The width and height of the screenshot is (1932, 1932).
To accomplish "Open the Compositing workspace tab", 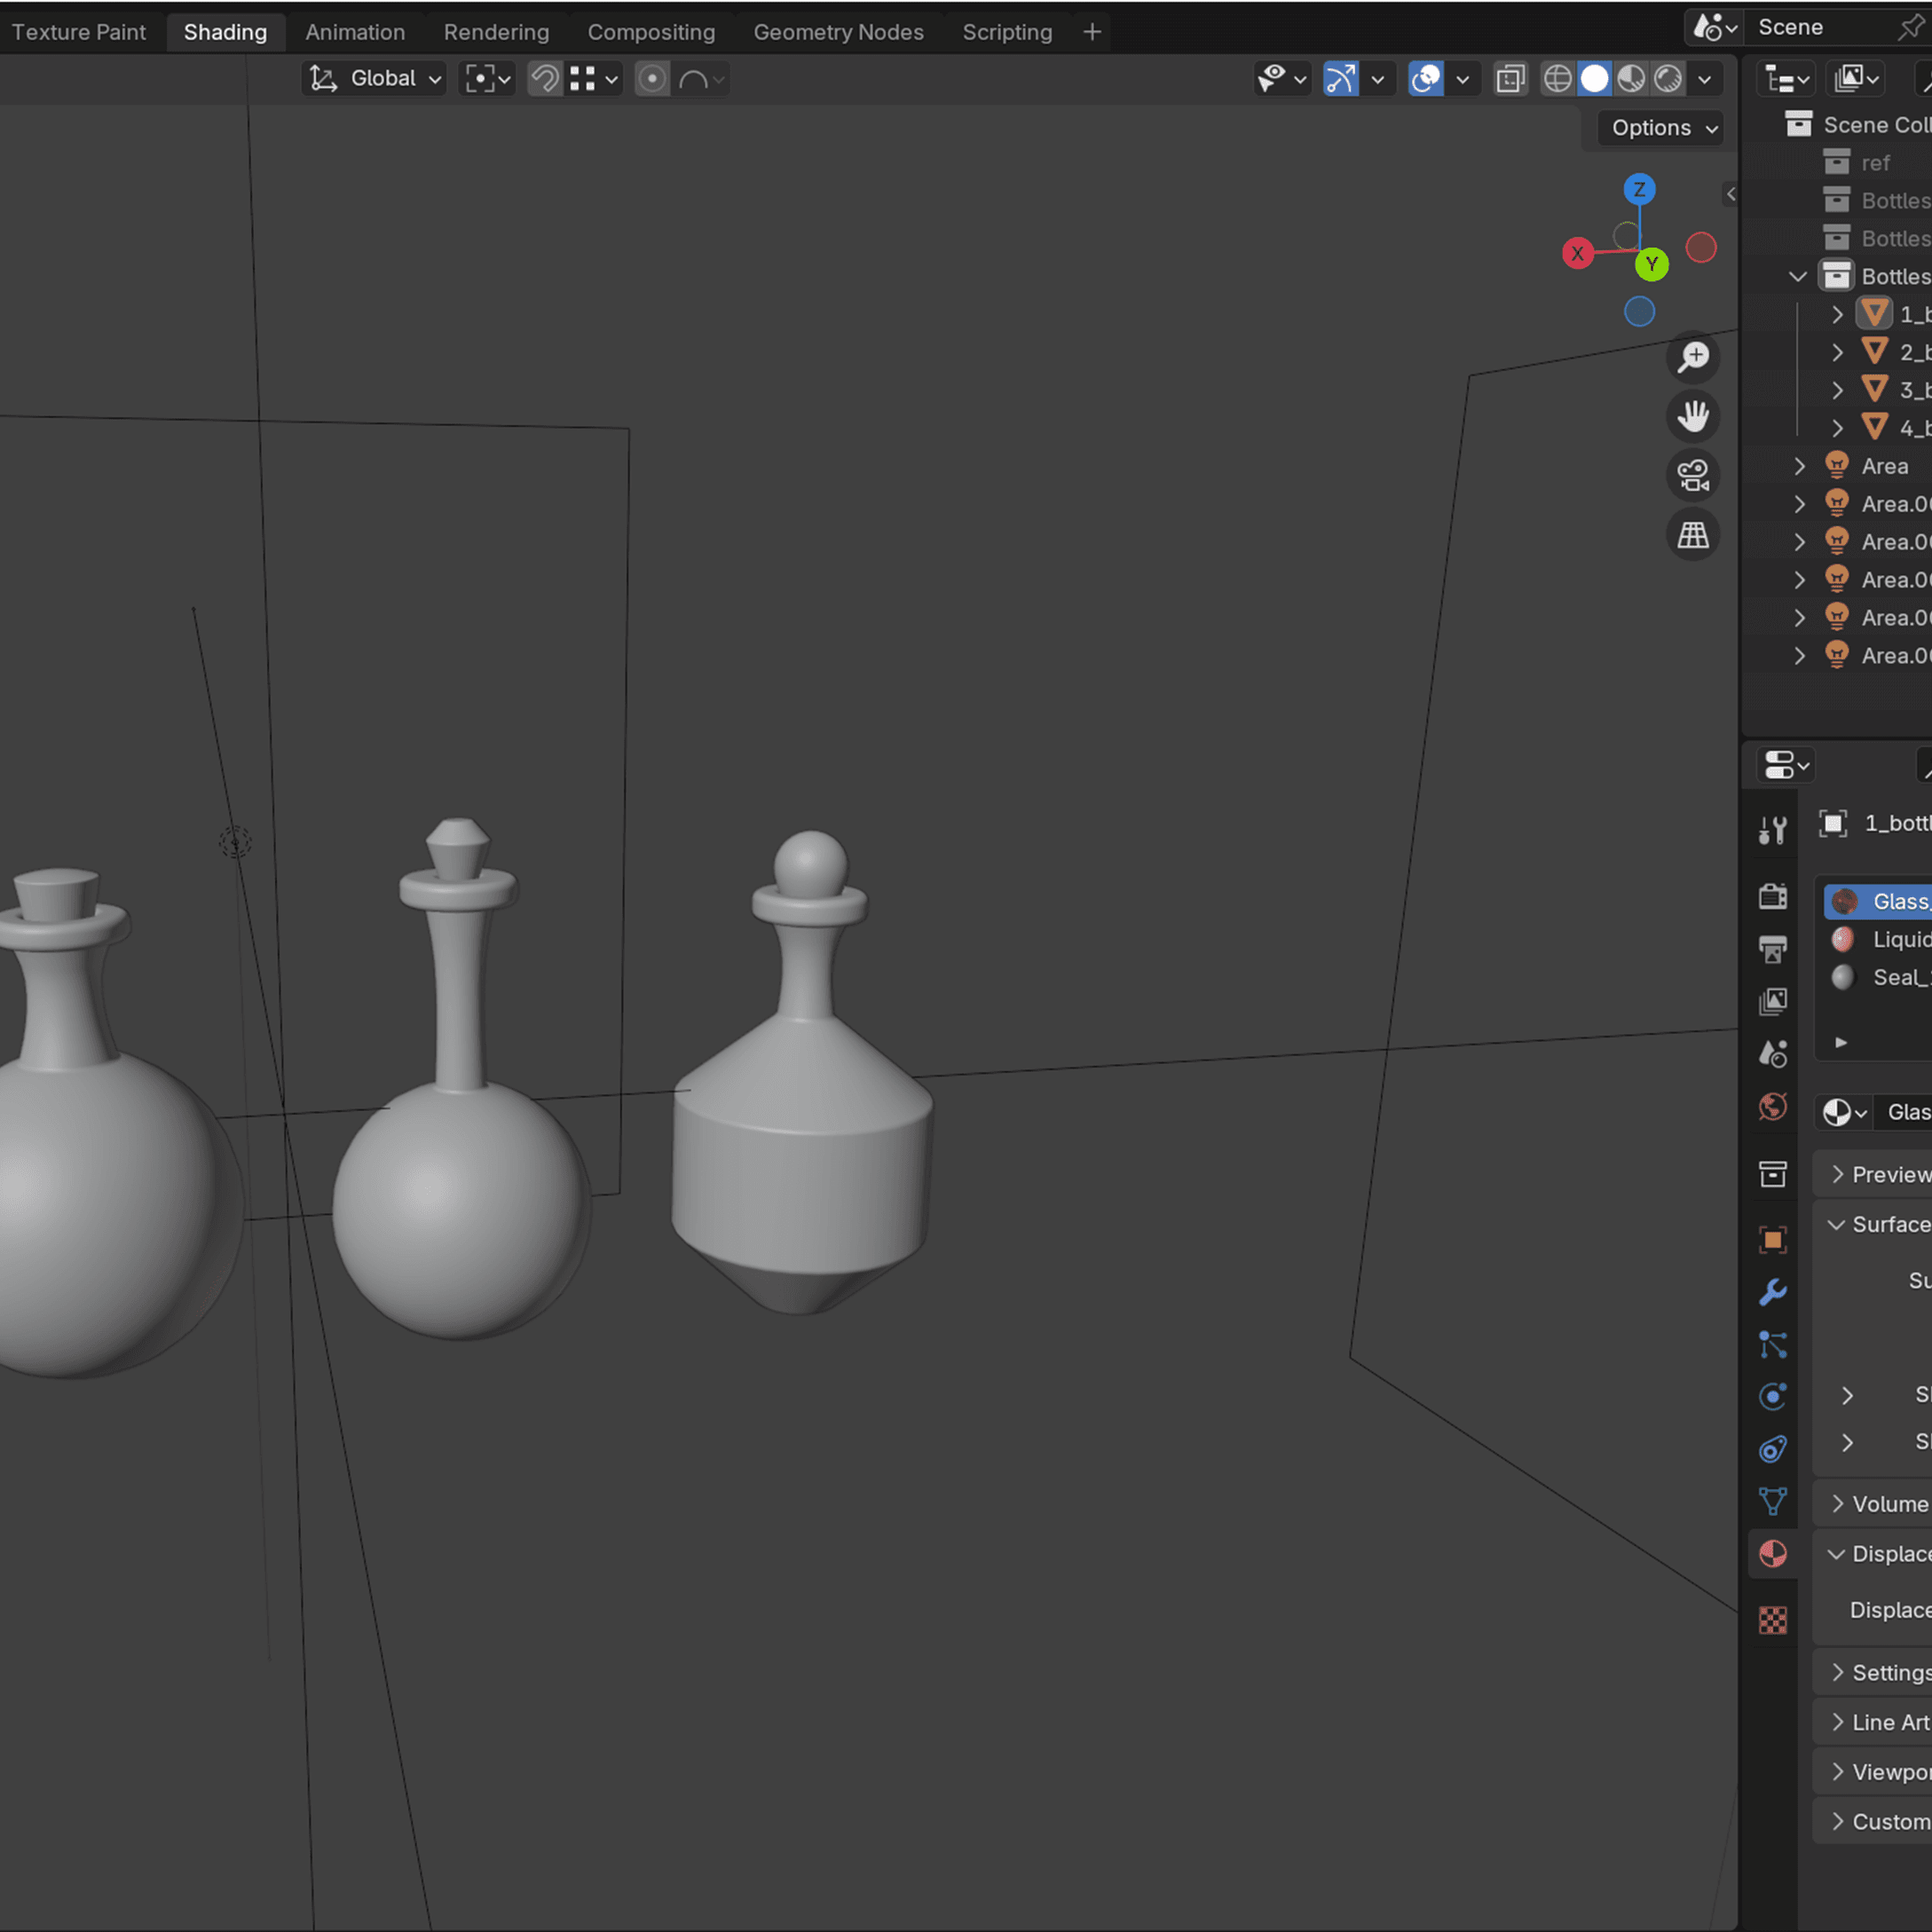I will pyautogui.click(x=651, y=32).
